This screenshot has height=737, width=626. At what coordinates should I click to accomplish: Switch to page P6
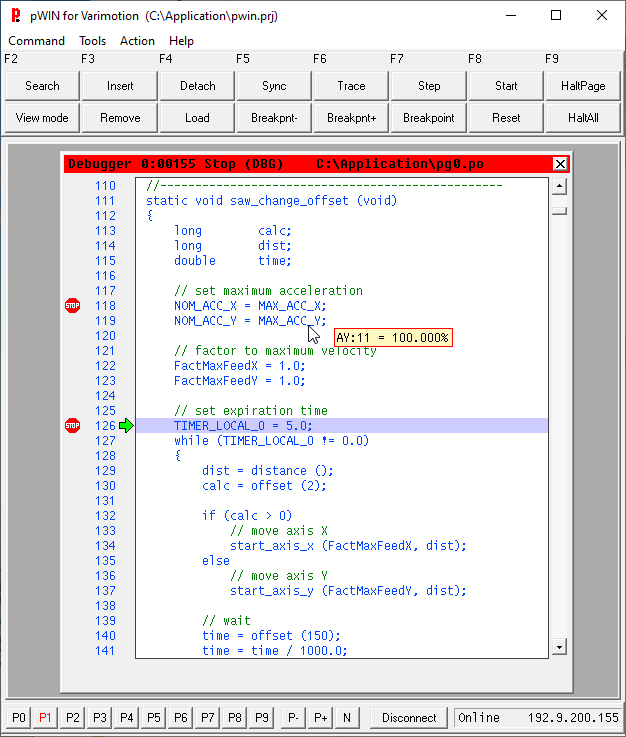pos(181,718)
